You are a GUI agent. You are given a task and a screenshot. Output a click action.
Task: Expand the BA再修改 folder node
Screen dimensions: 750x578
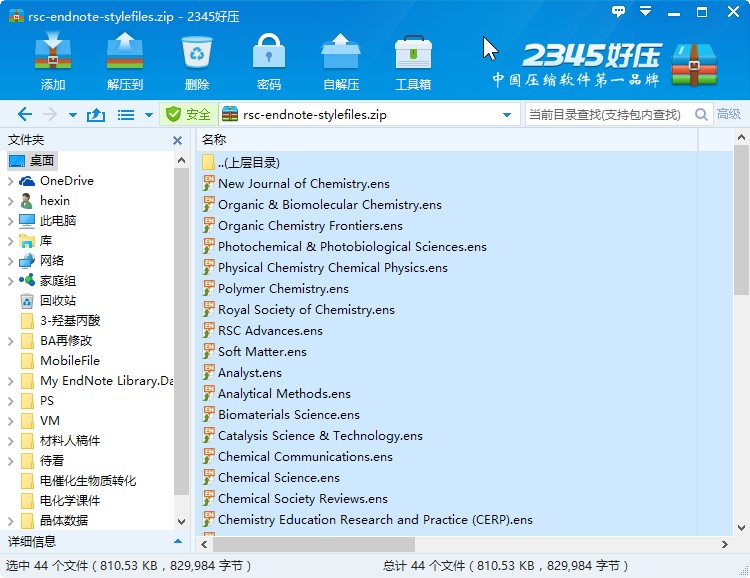pos(11,341)
